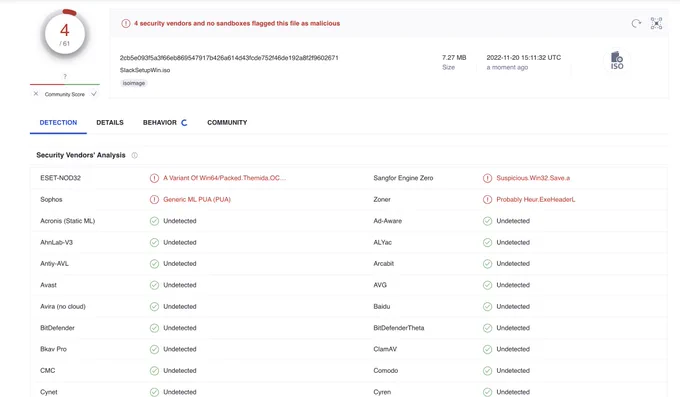Screen dimensions: 680x397
Task: Click the Community Score label
Action: 65,94
